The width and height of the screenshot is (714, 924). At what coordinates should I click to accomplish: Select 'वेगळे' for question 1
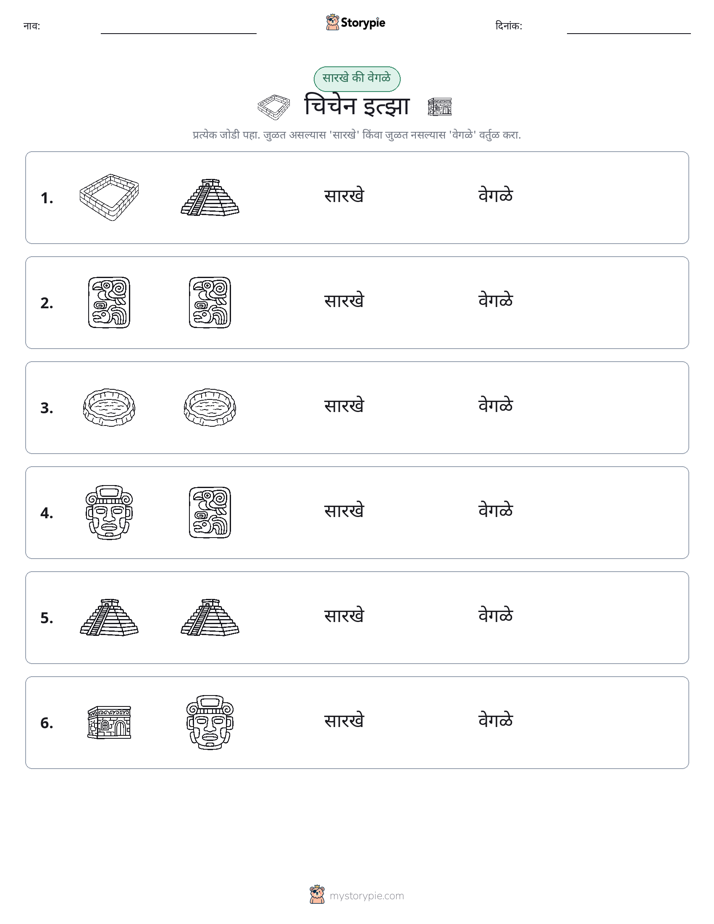coord(495,196)
